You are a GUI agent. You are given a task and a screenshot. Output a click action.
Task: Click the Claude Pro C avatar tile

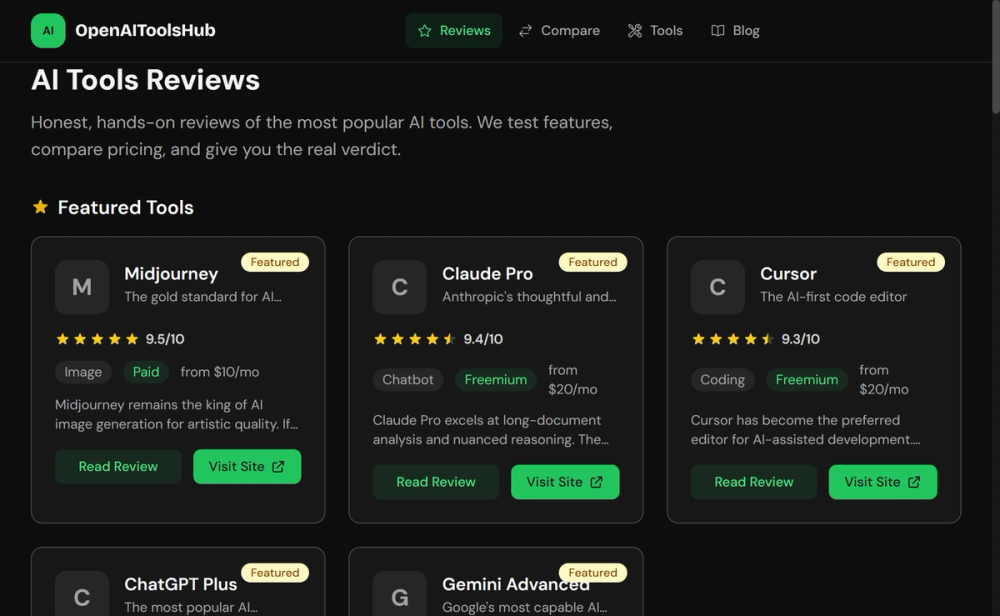coord(399,287)
